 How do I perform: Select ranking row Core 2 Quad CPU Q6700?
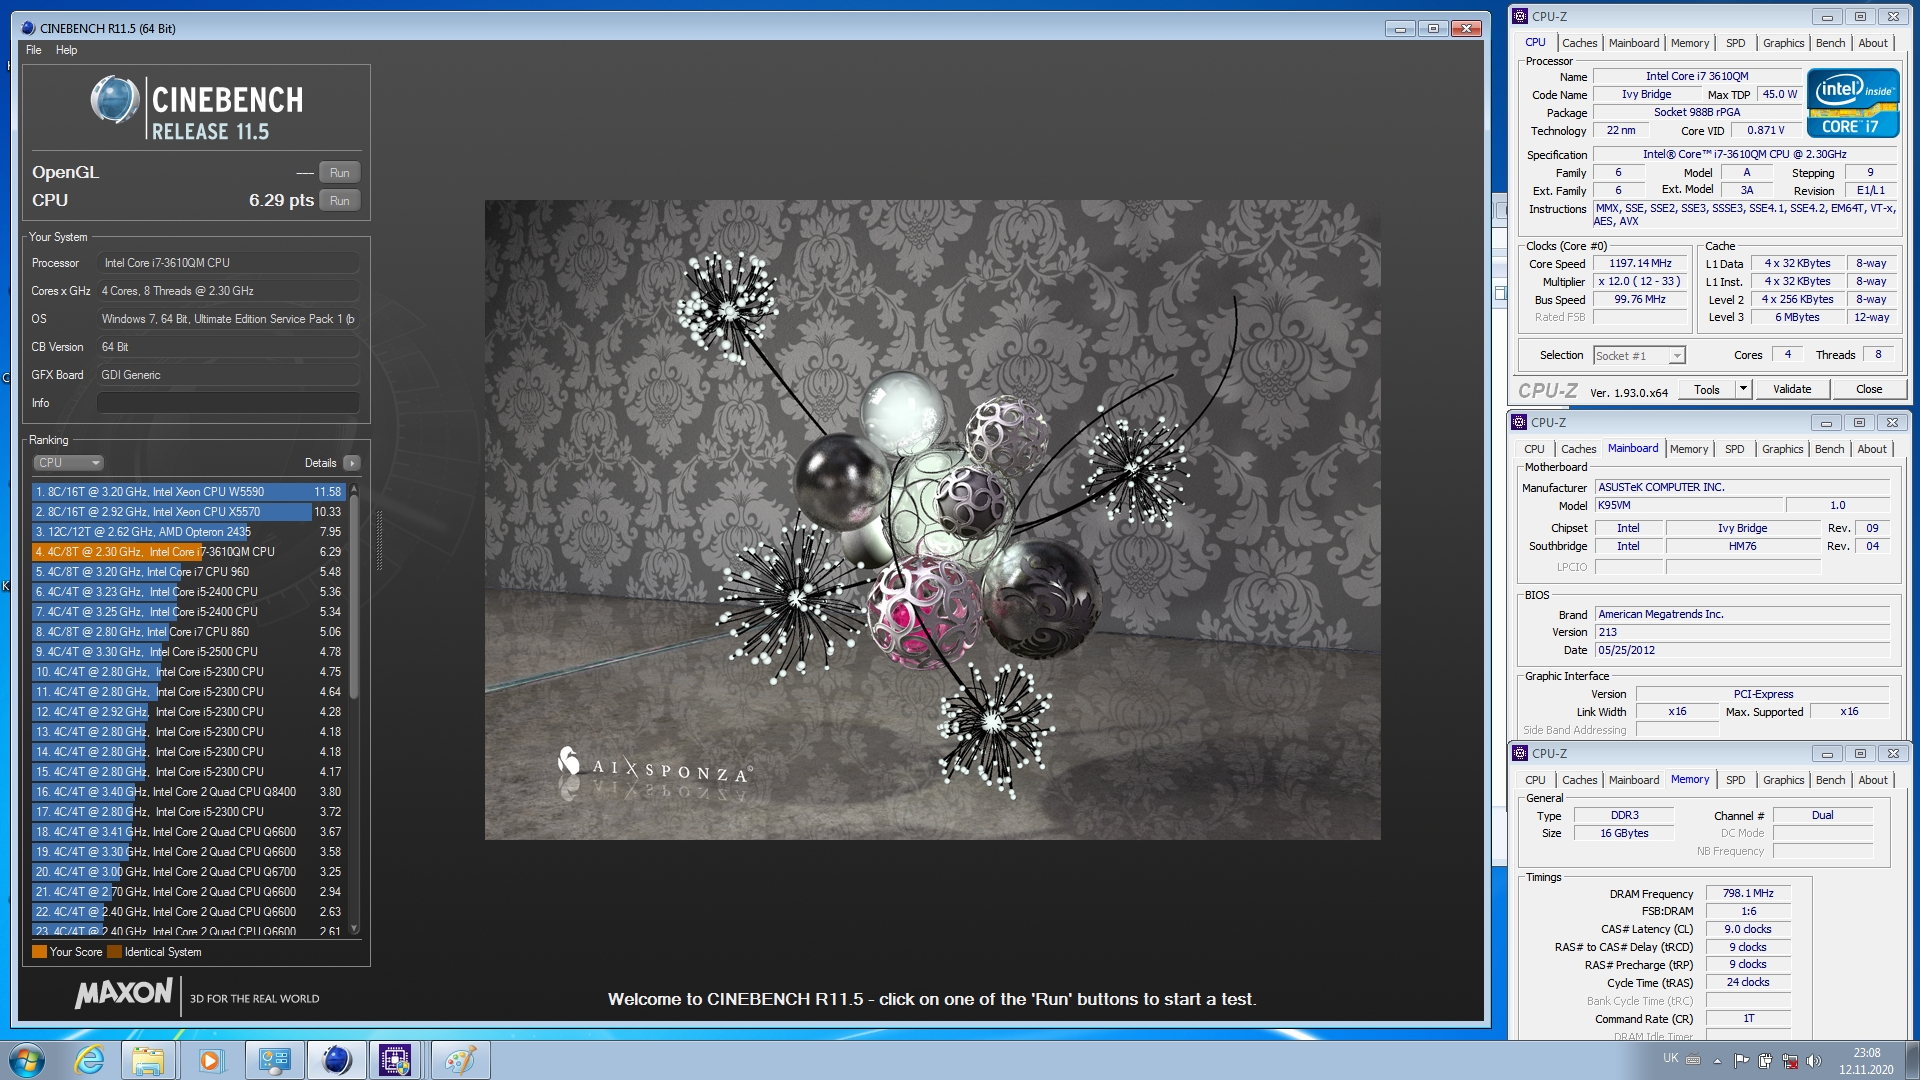pyautogui.click(x=188, y=872)
